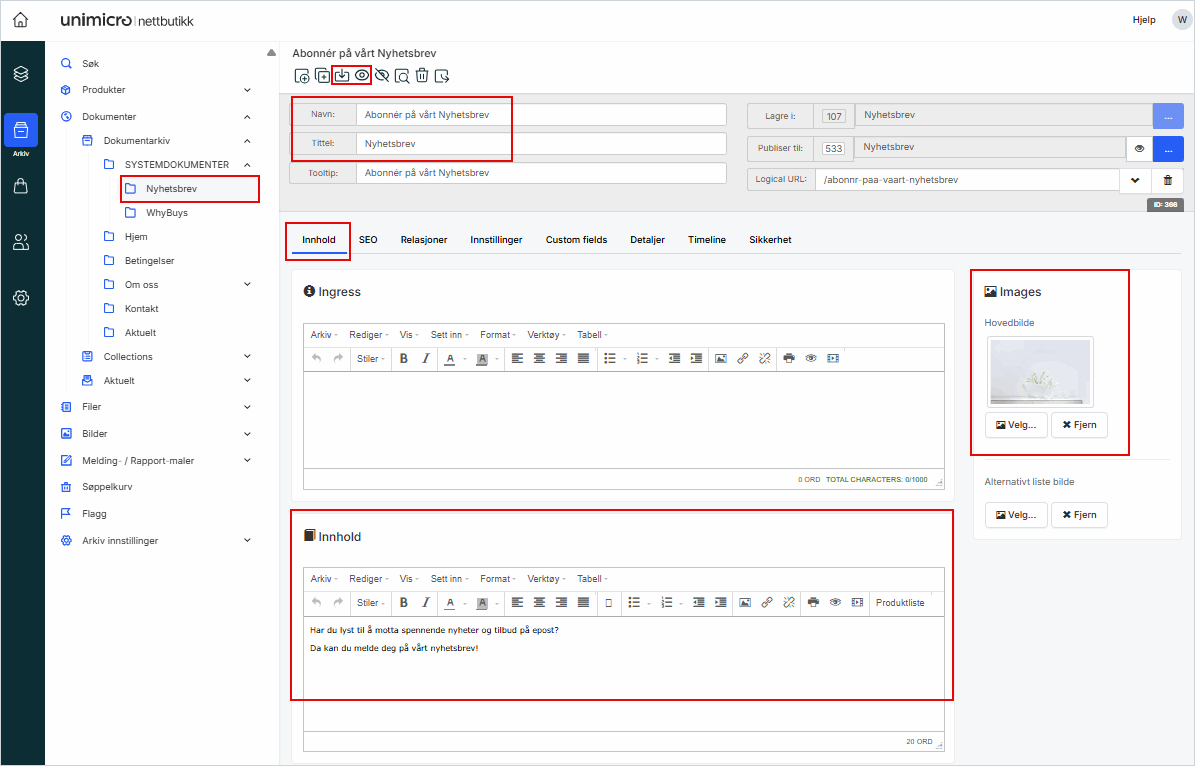Click the new document icon in top toolbar

pyautogui.click(x=302, y=75)
